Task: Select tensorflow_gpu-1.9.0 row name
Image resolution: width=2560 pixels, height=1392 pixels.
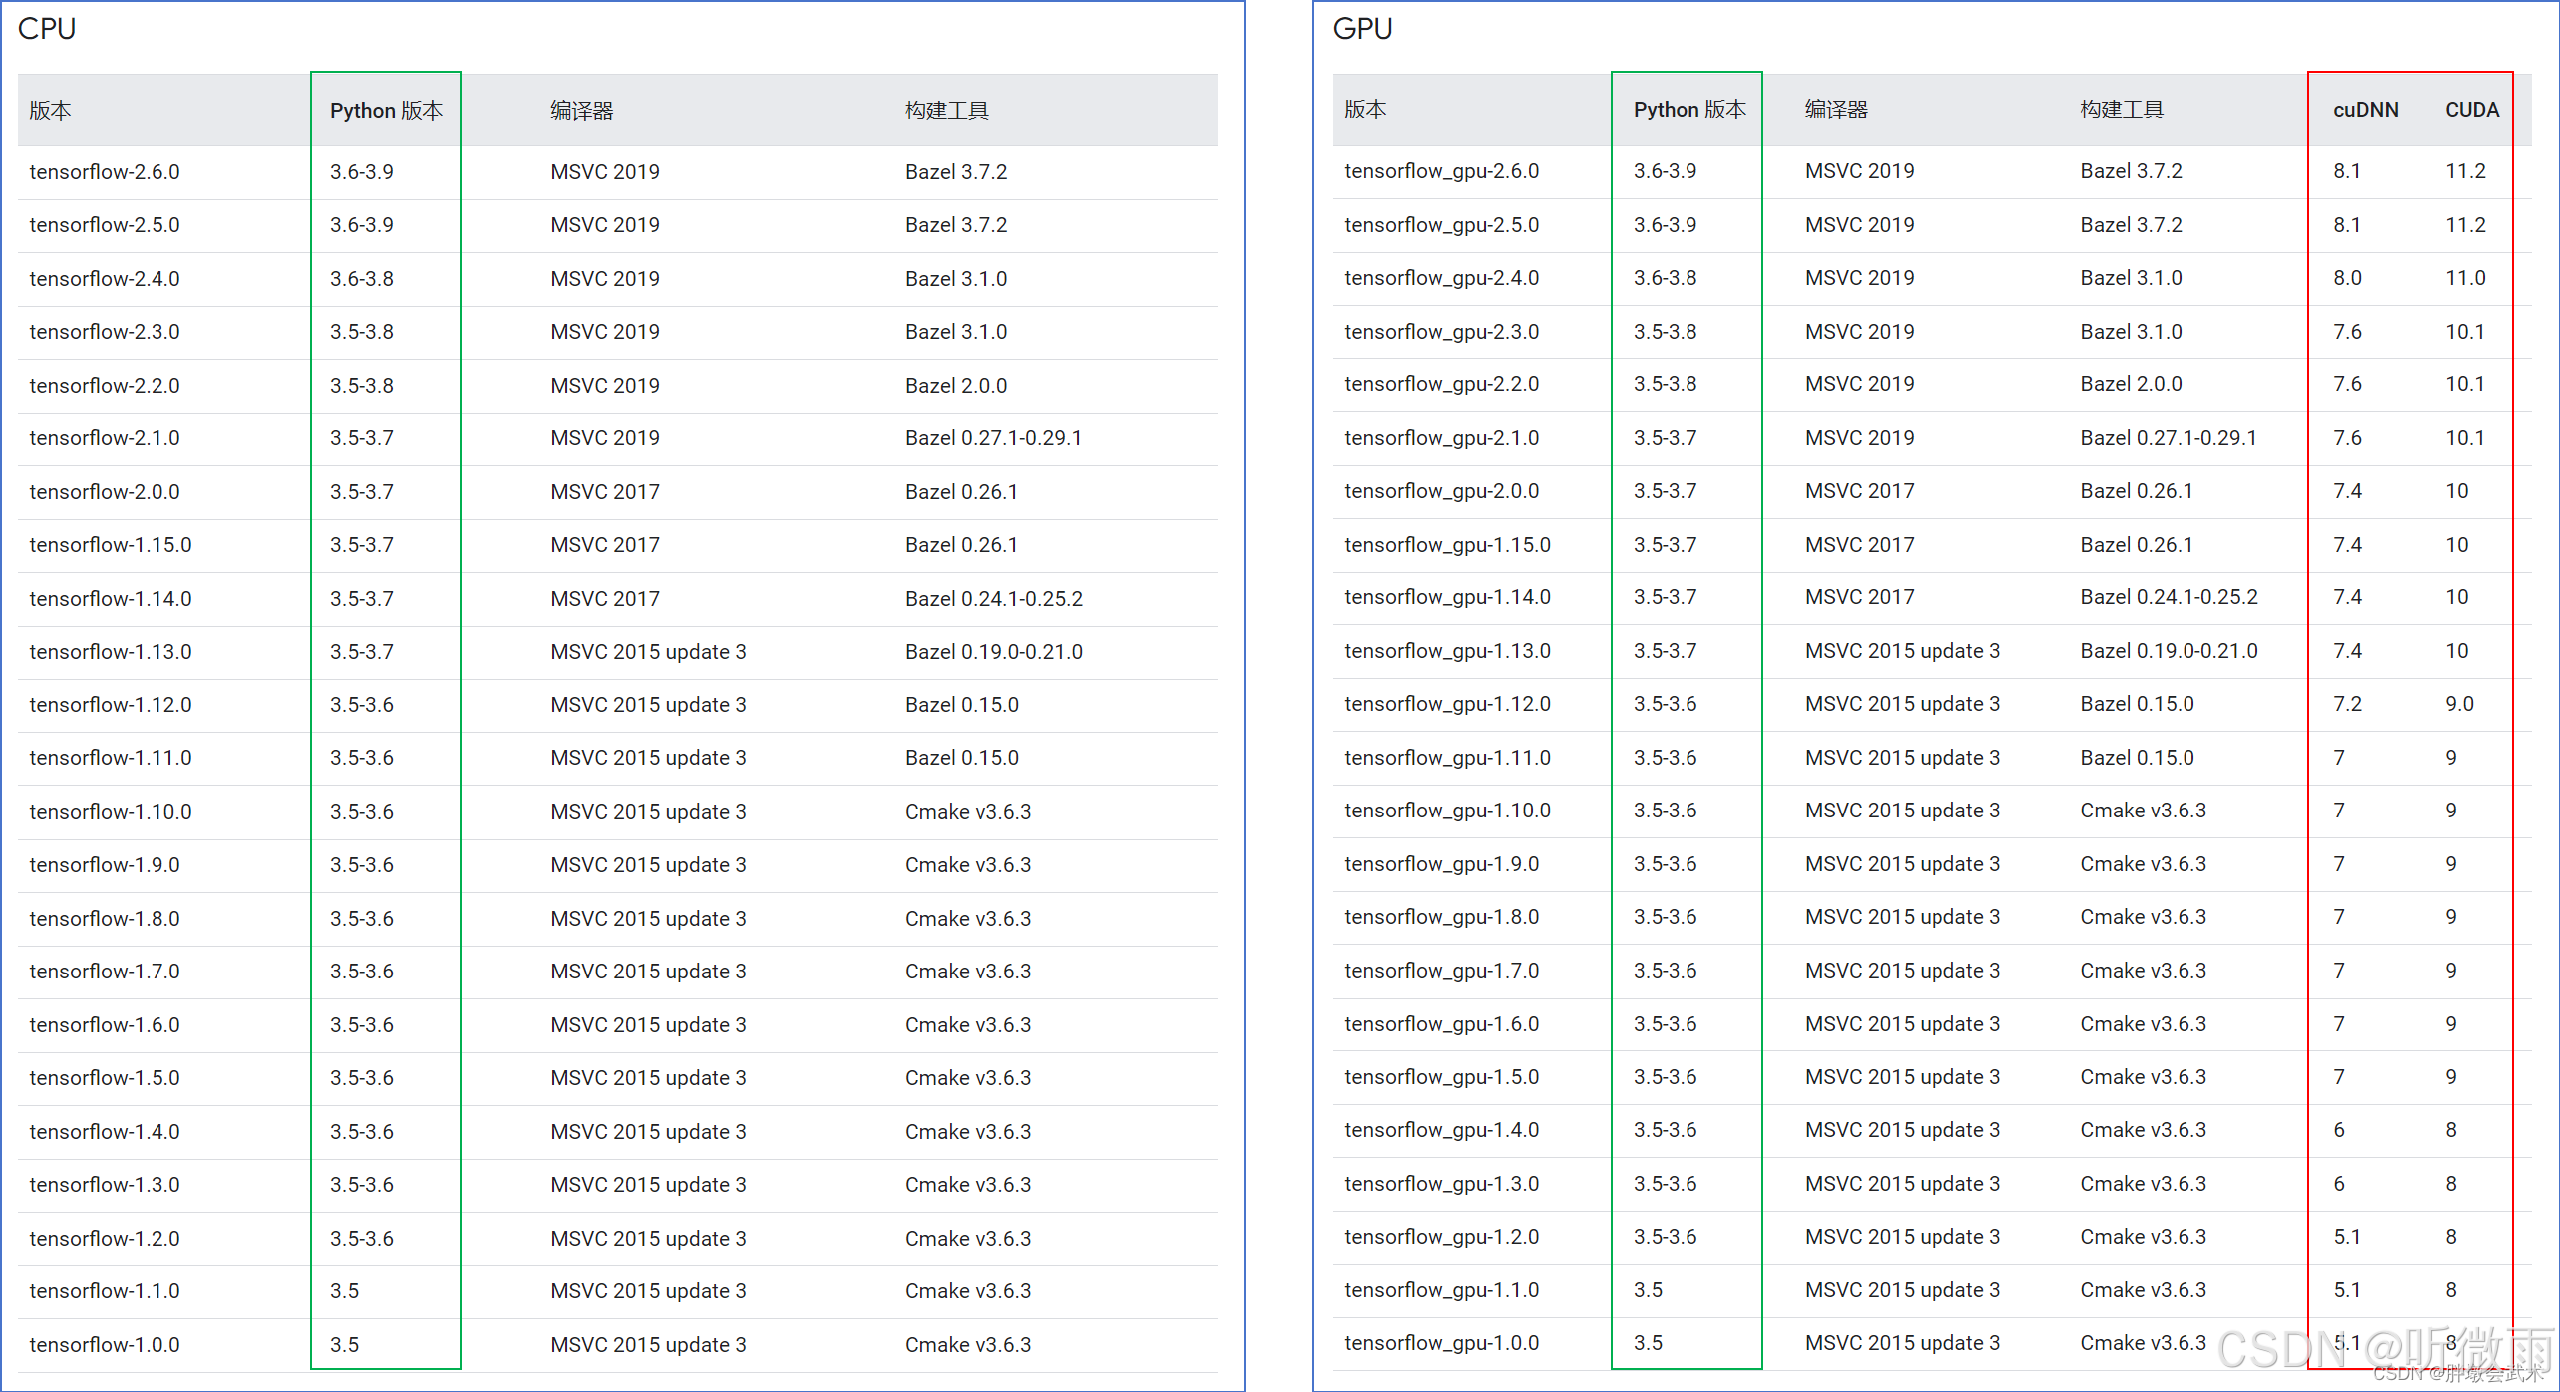Action: point(1441,864)
